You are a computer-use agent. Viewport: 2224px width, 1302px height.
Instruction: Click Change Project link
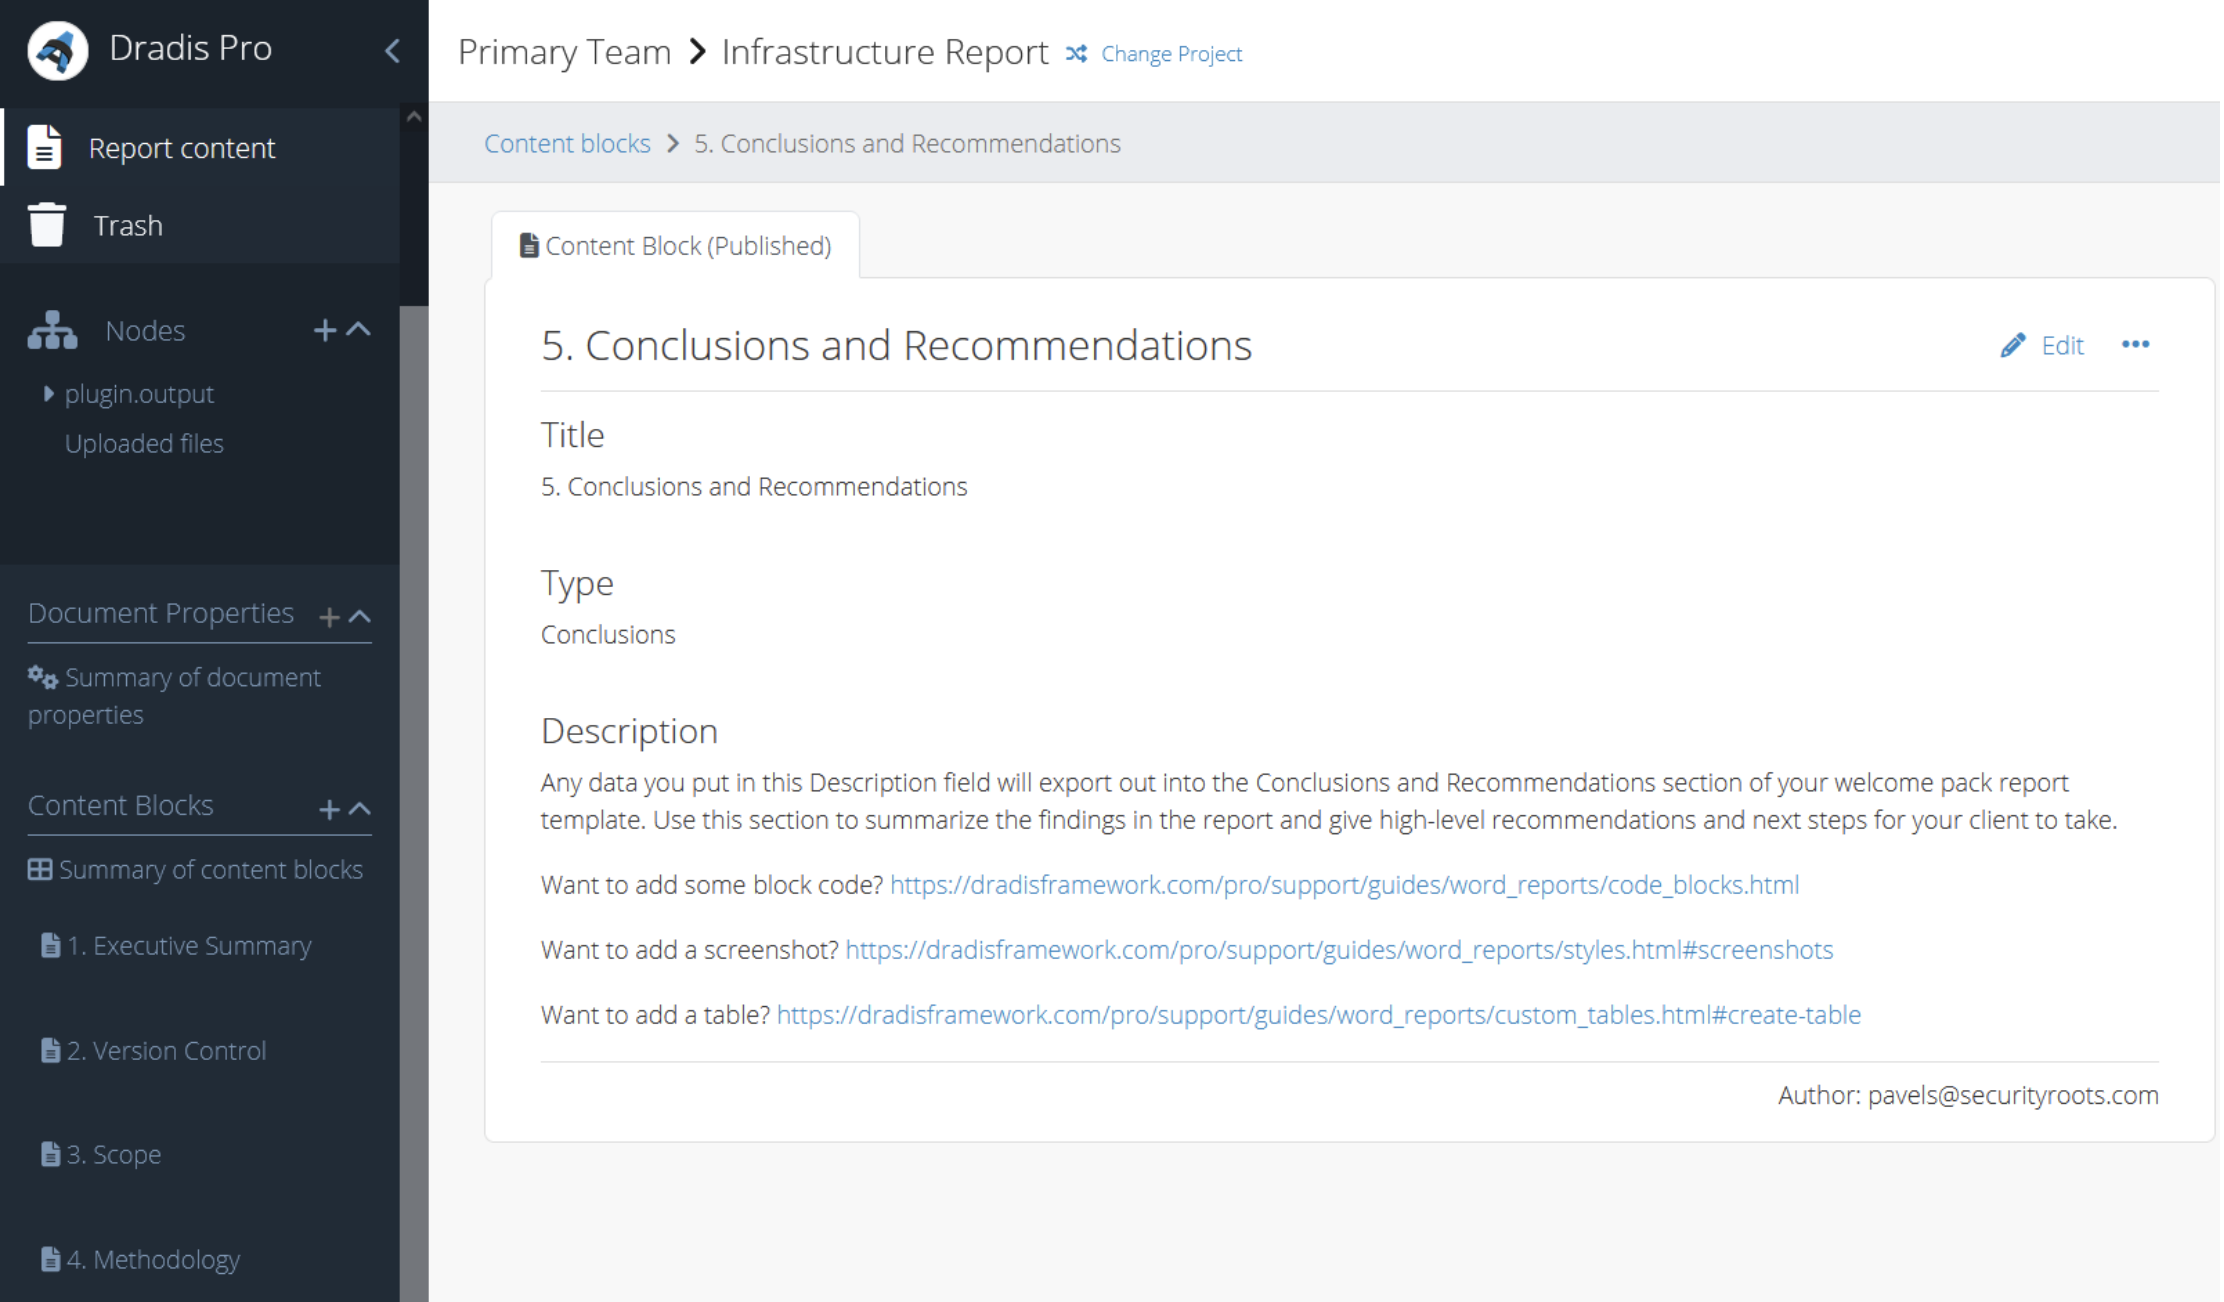[x=1171, y=54]
